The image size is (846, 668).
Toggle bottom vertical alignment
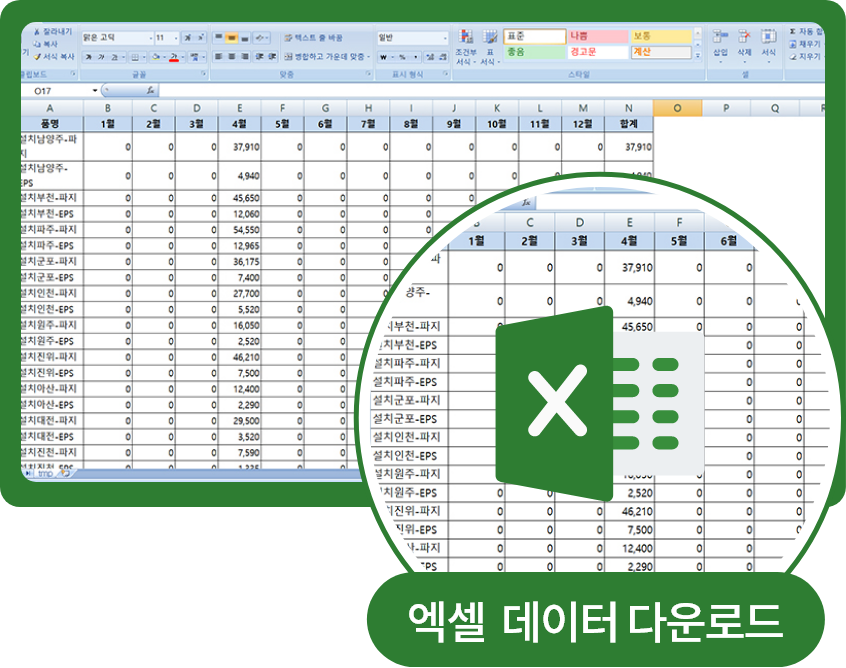pyautogui.click(x=244, y=38)
